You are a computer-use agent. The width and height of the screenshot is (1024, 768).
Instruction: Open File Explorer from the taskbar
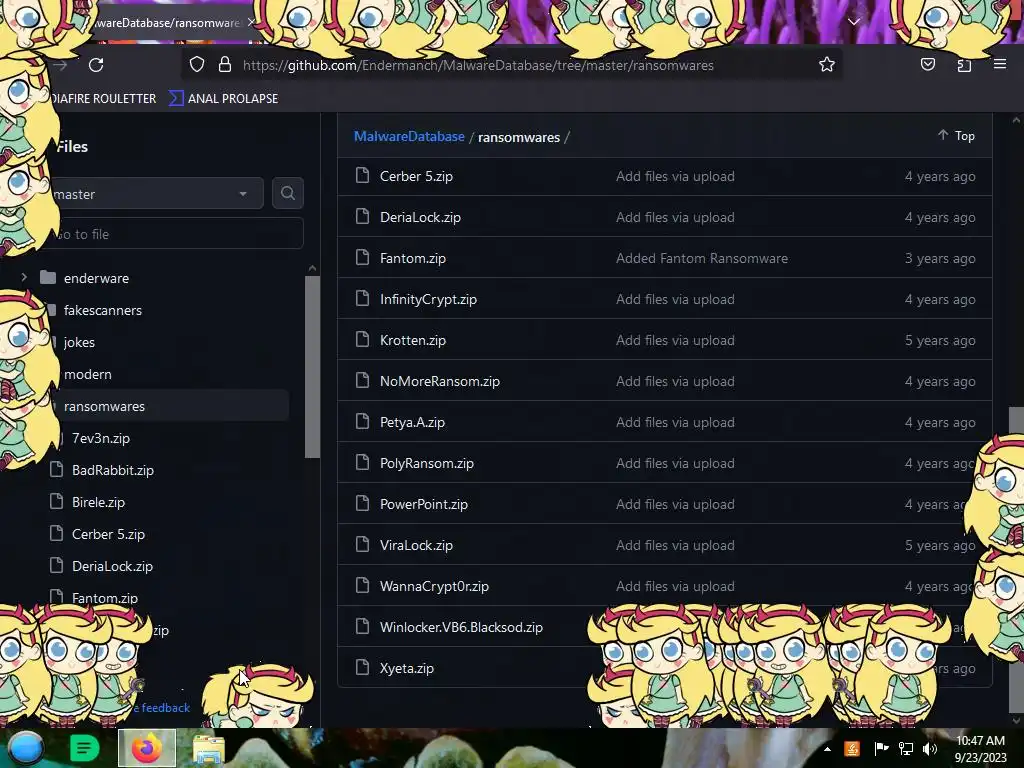coord(208,749)
